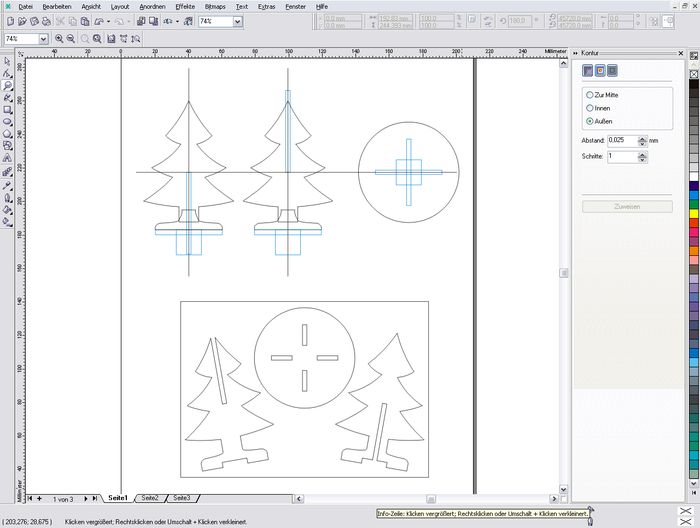Open zoom level dropdown in standard toolbar

click(x=238, y=21)
